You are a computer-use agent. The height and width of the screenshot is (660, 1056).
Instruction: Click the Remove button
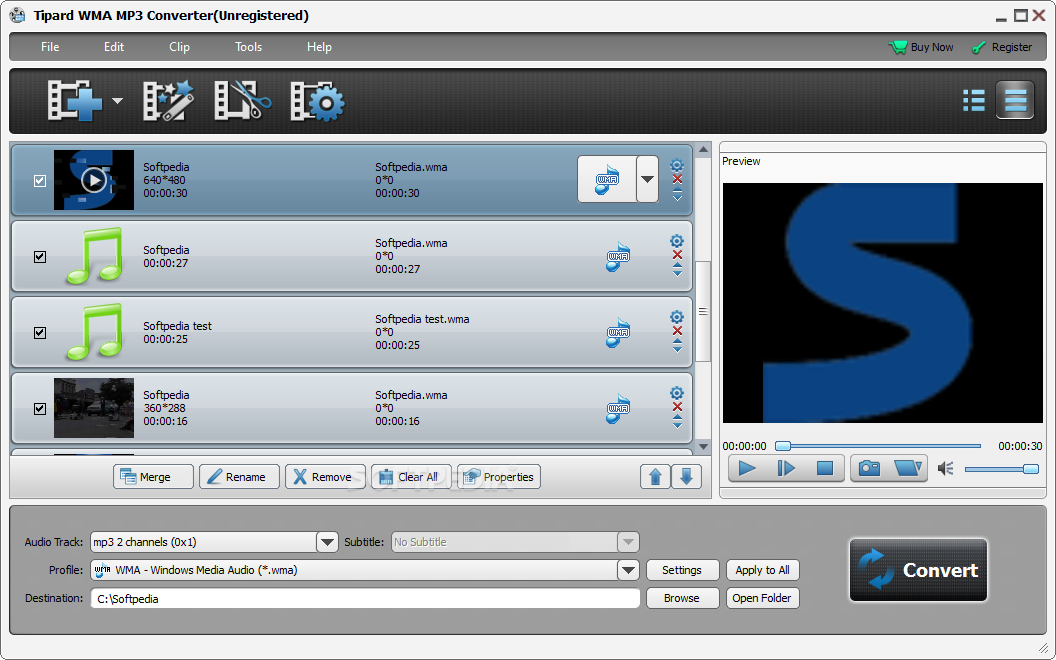click(x=325, y=477)
